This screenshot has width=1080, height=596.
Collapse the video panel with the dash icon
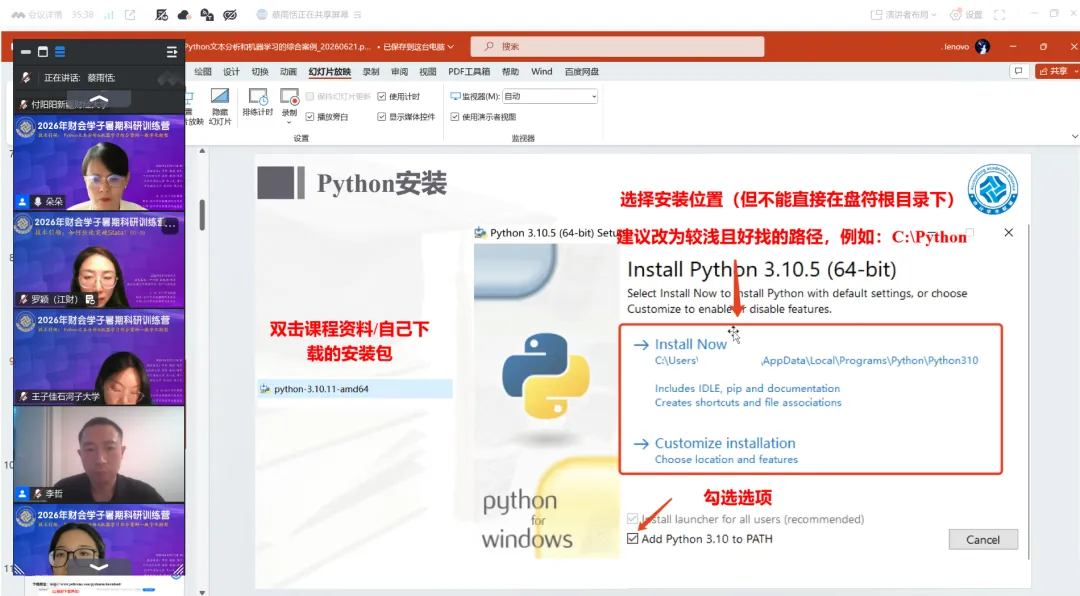[x=25, y=52]
